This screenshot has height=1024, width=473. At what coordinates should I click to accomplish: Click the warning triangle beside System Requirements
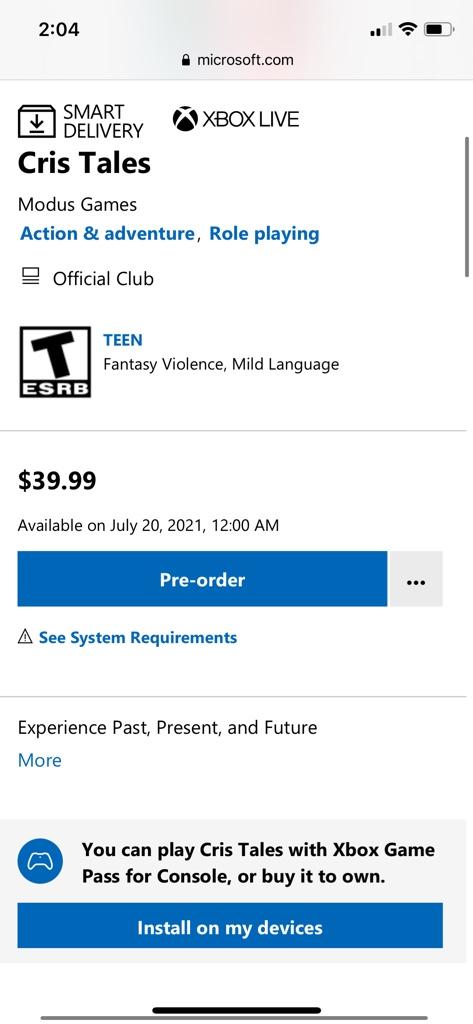[x=25, y=637]
